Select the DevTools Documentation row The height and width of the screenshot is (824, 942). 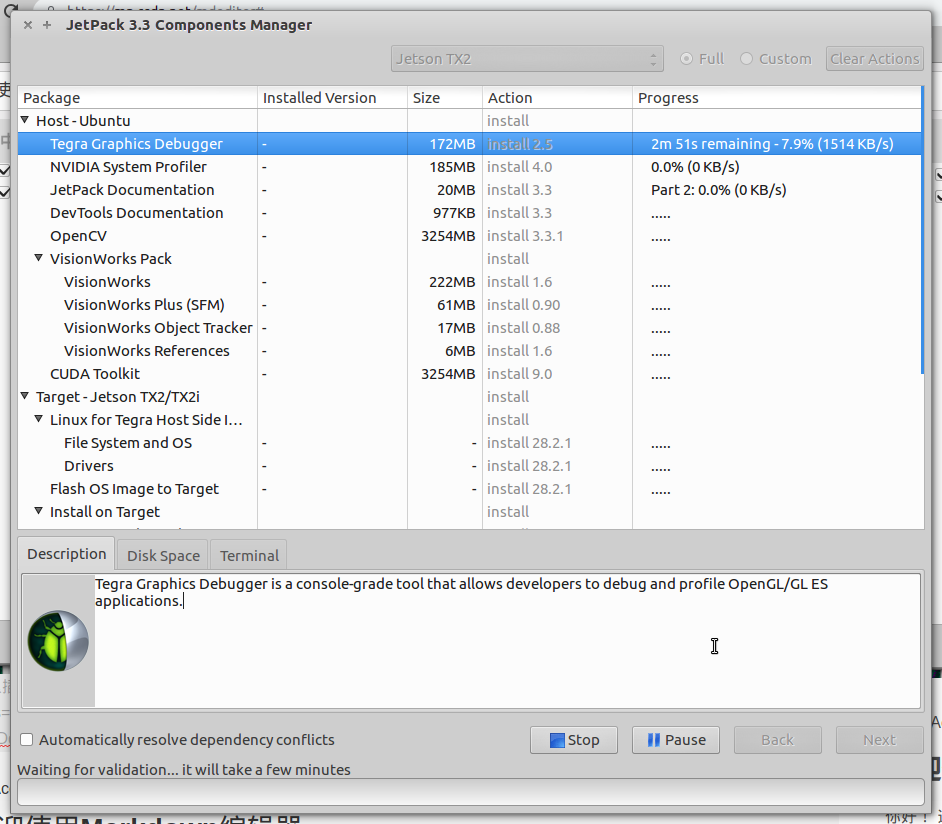pos(469,213)
